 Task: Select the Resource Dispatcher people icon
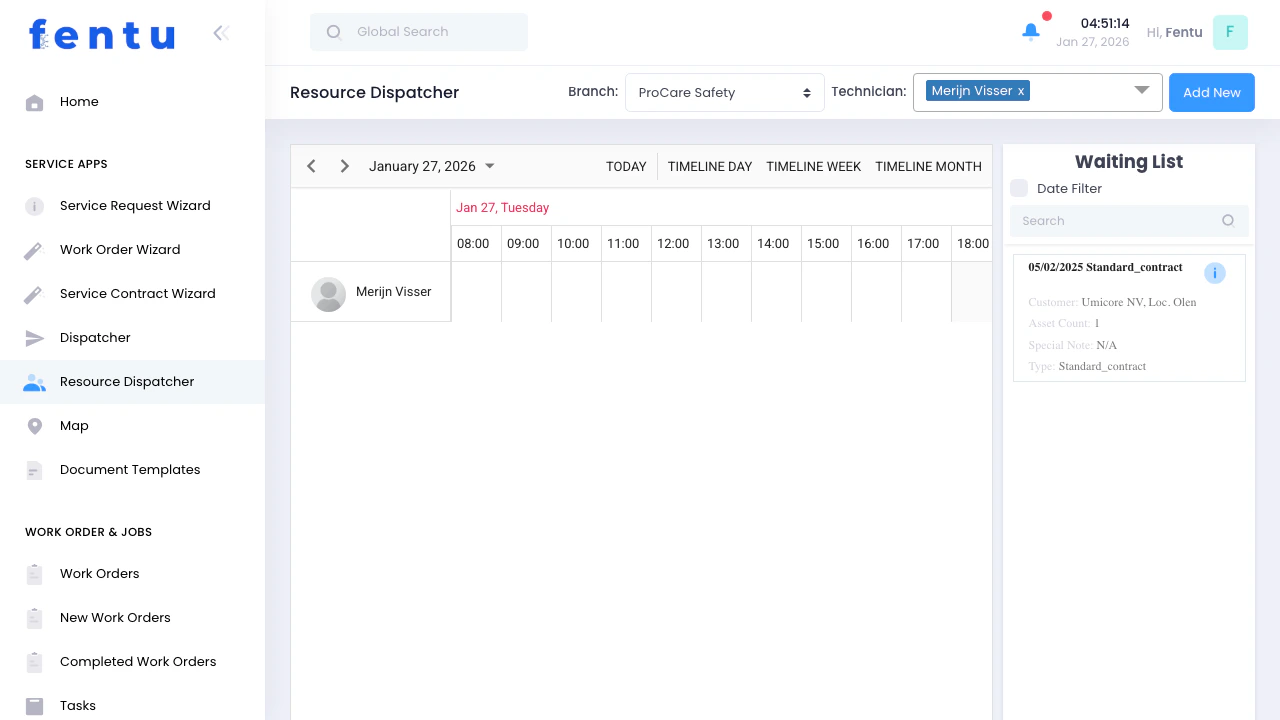point(34,381)
